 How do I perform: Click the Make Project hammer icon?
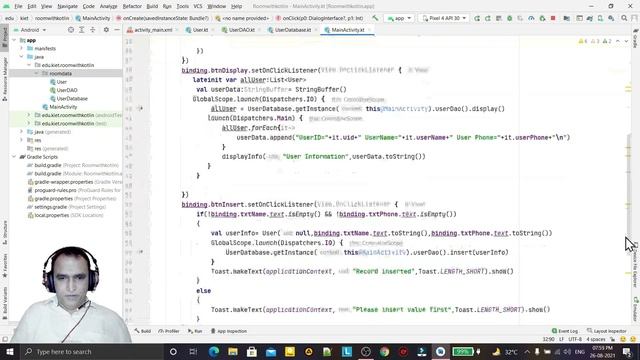point(375,18)
